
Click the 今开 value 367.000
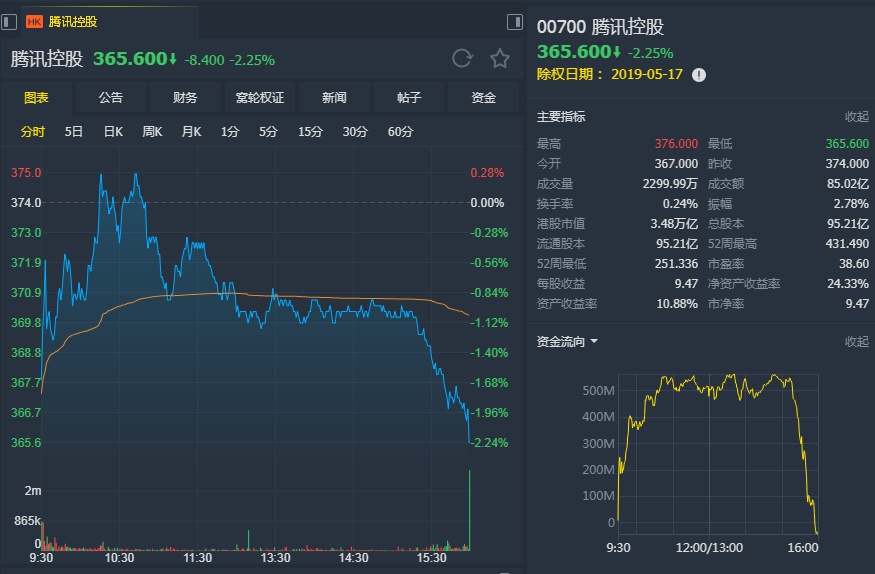[x=676, y=163]
